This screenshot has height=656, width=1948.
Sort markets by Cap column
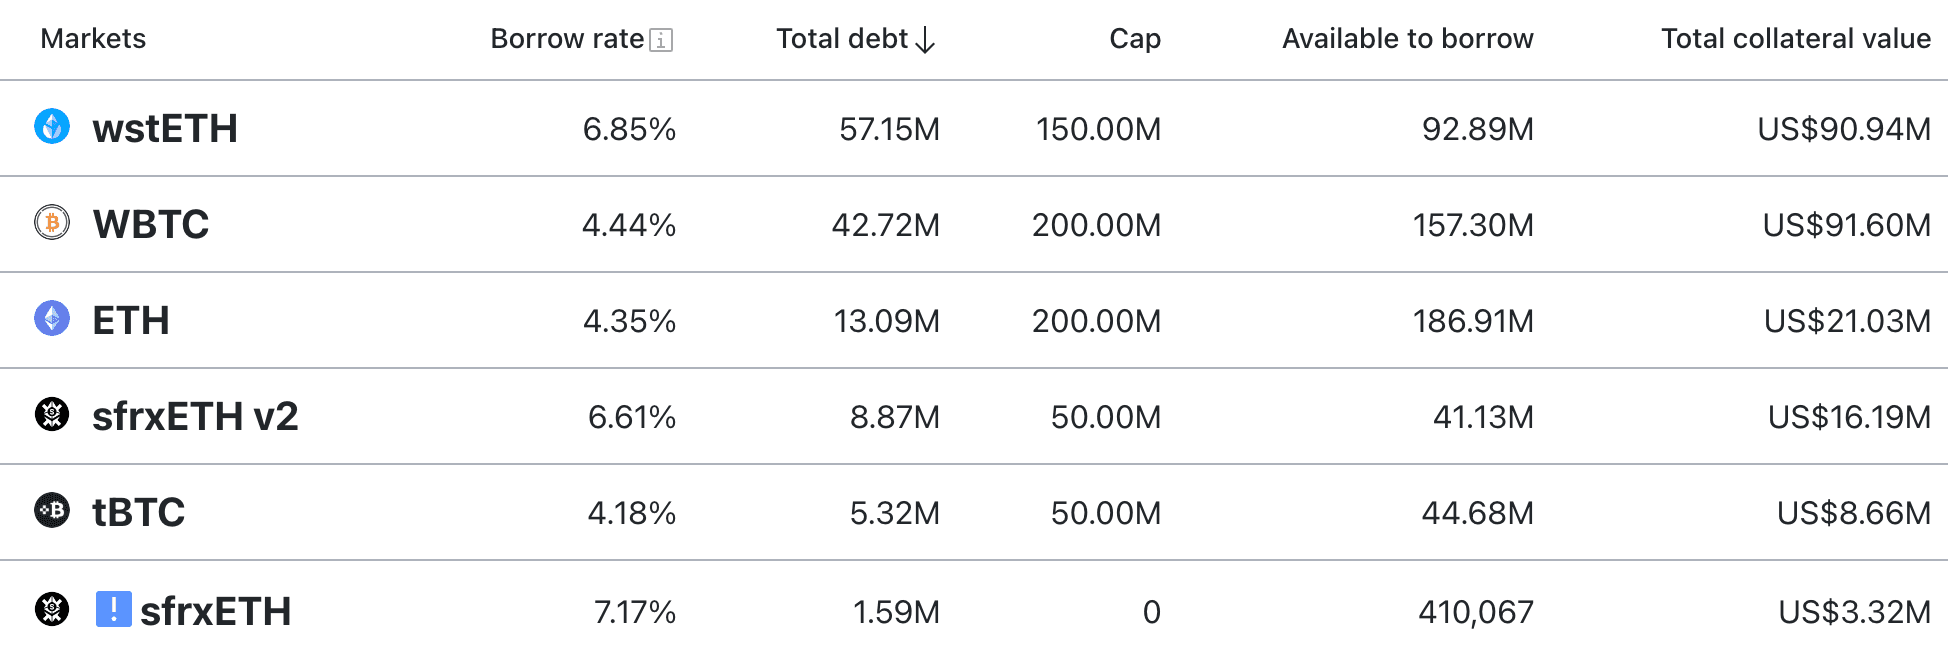tap(1134, 38)
